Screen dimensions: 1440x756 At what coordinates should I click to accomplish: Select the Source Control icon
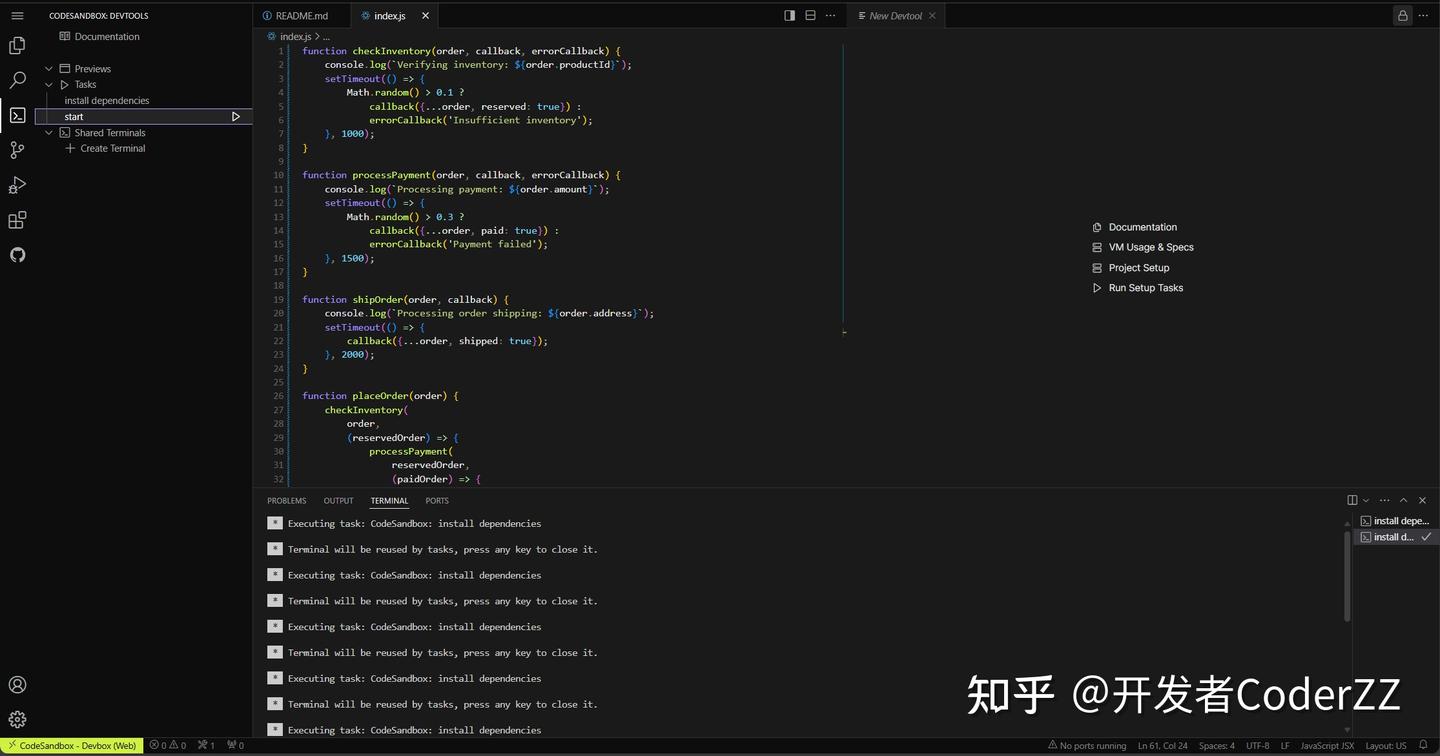coord(17,150)
